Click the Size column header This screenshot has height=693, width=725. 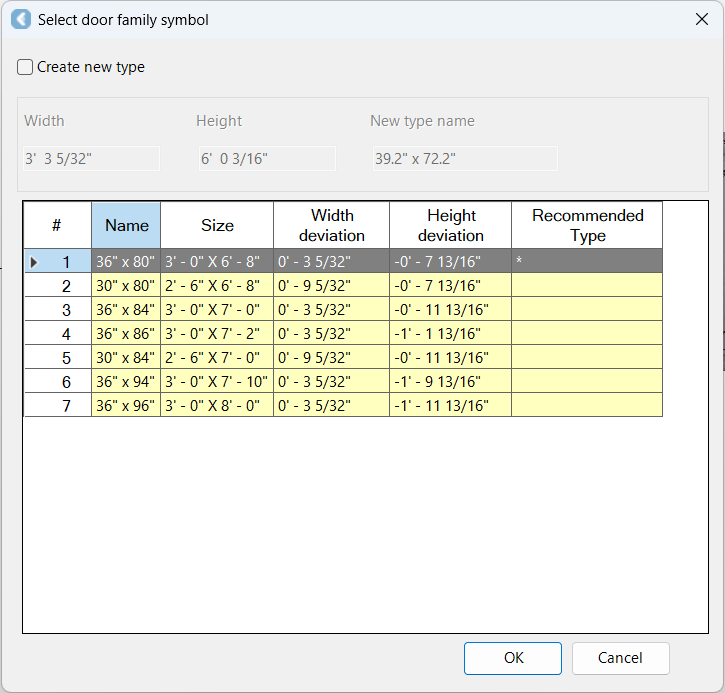tap(217, 225)
